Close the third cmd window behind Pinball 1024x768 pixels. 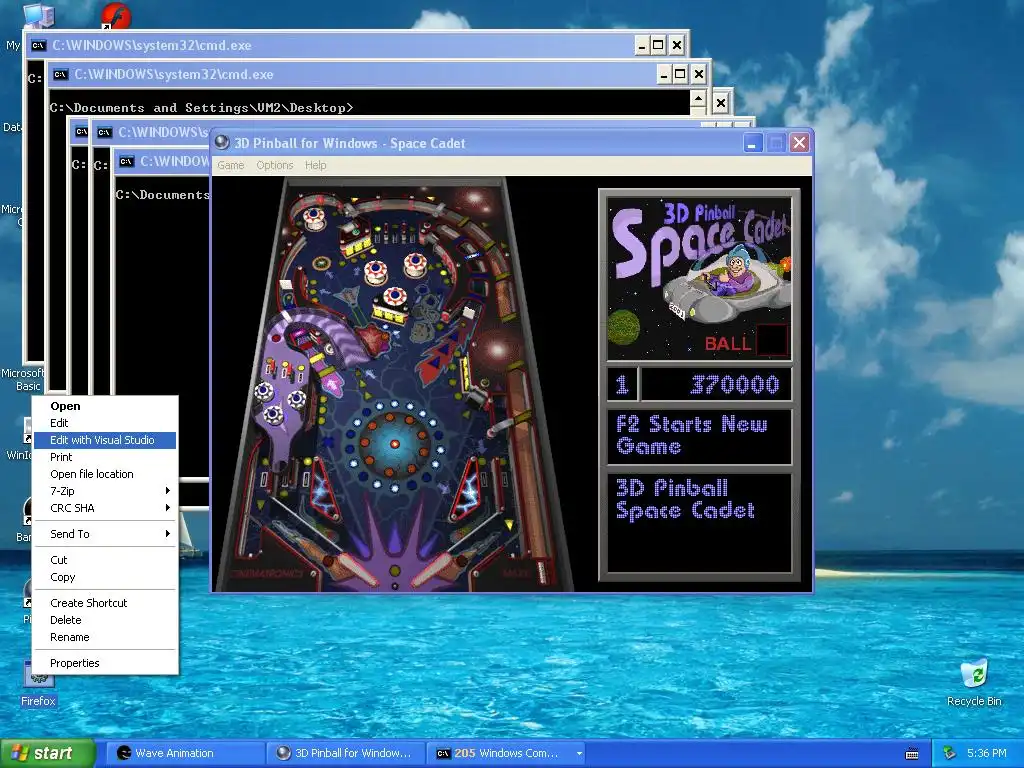(x=721, y=103)
